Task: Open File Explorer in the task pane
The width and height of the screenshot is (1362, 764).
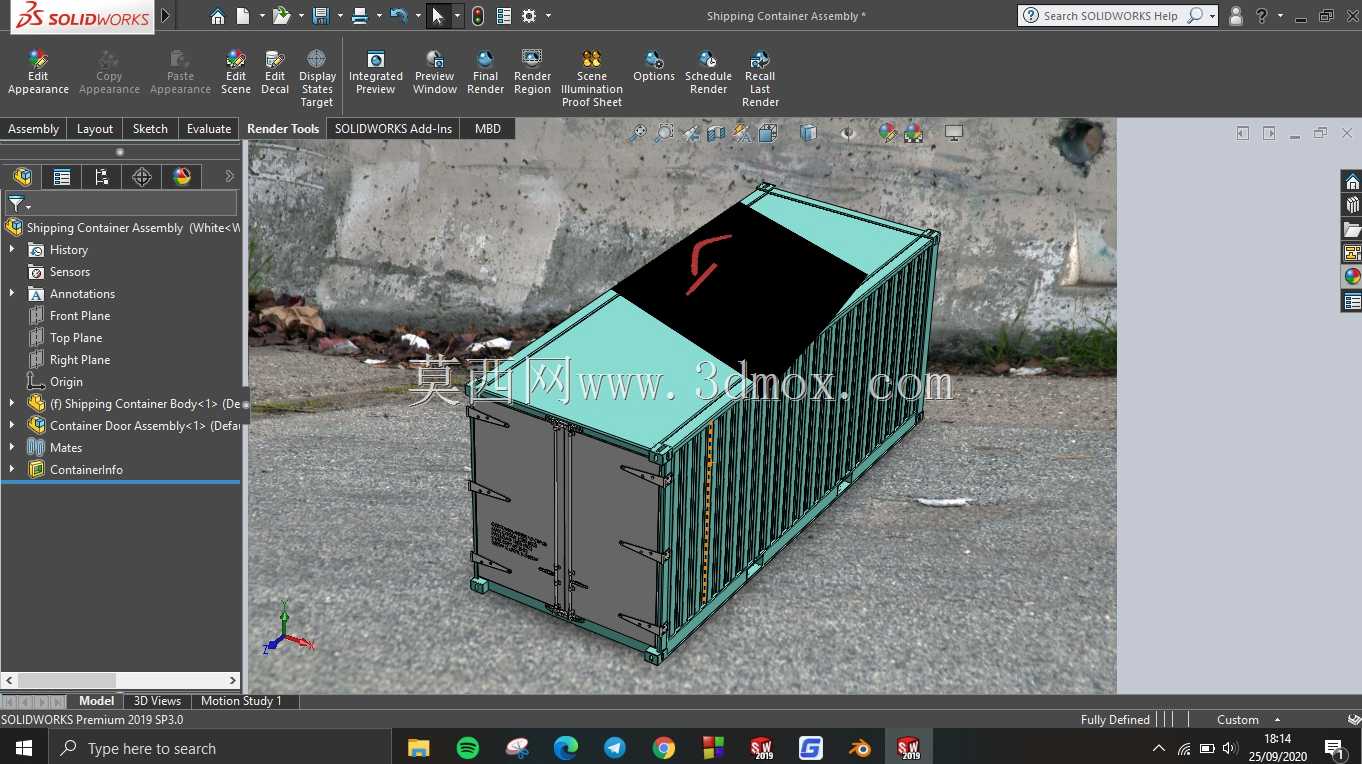Action: coord(1352,229)
